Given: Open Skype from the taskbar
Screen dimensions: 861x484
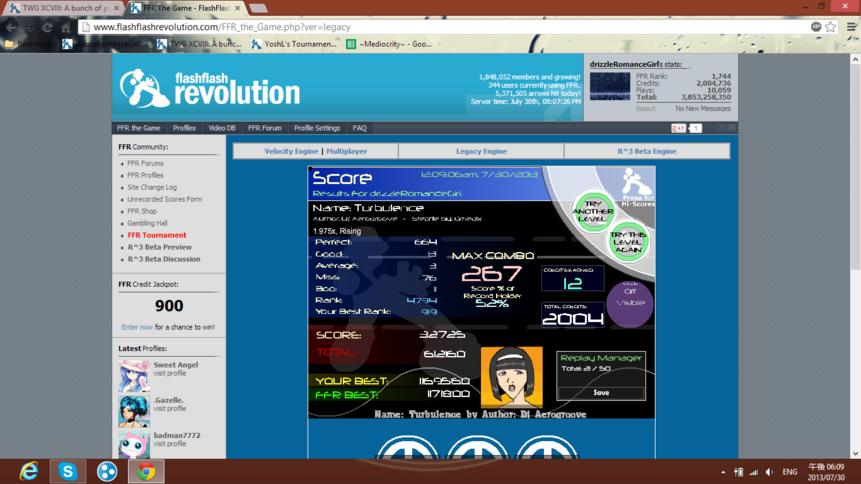Looking at the screenshot, I should [x=68, y=471].
